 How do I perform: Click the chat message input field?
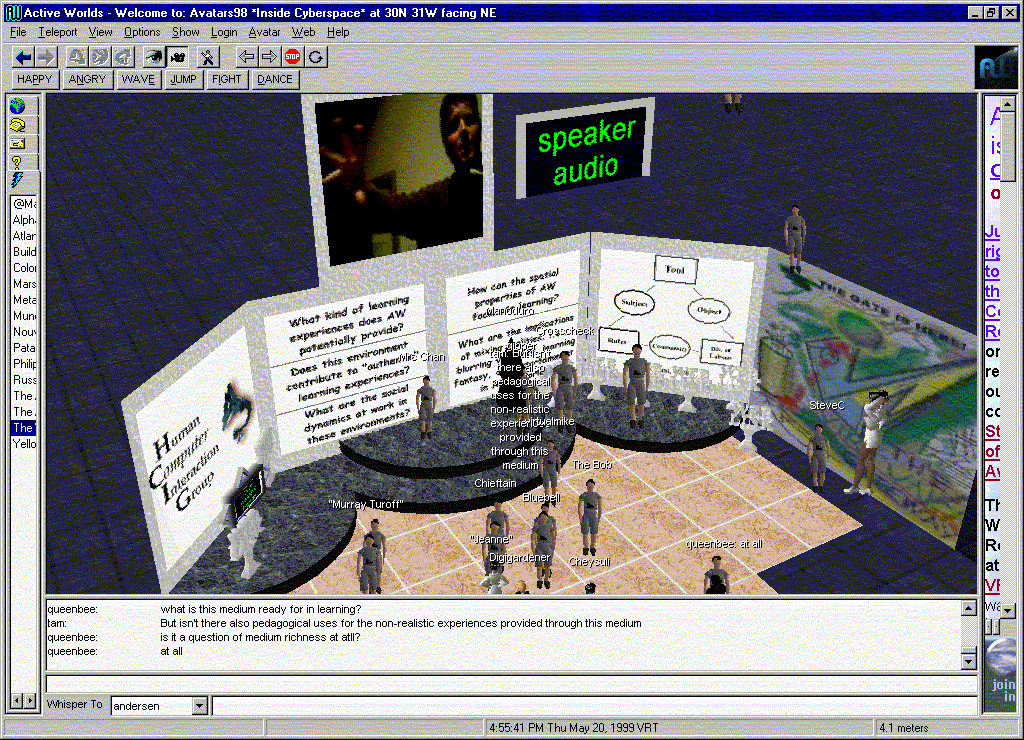[x=511, y=683]
